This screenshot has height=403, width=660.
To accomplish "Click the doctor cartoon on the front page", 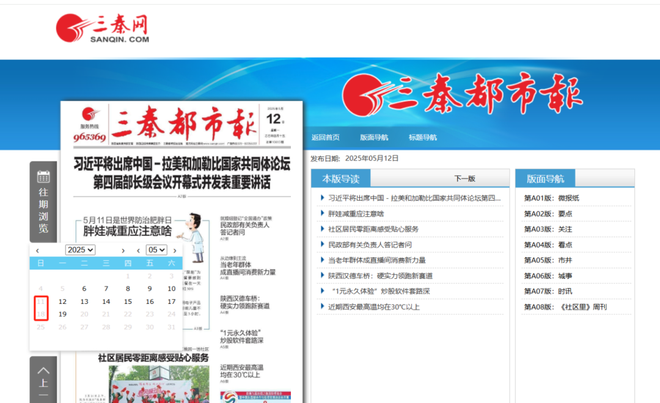I will click(193, 238).
